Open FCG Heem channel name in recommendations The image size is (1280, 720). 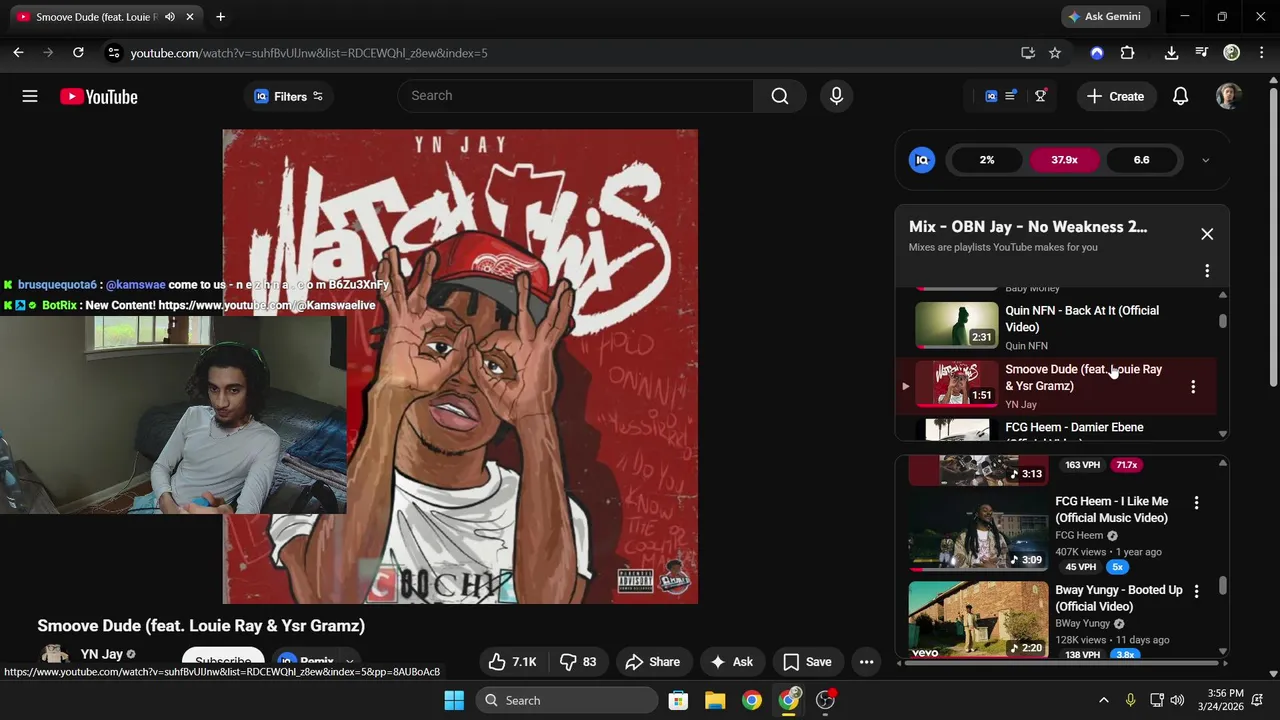(x=1079, y=535)
